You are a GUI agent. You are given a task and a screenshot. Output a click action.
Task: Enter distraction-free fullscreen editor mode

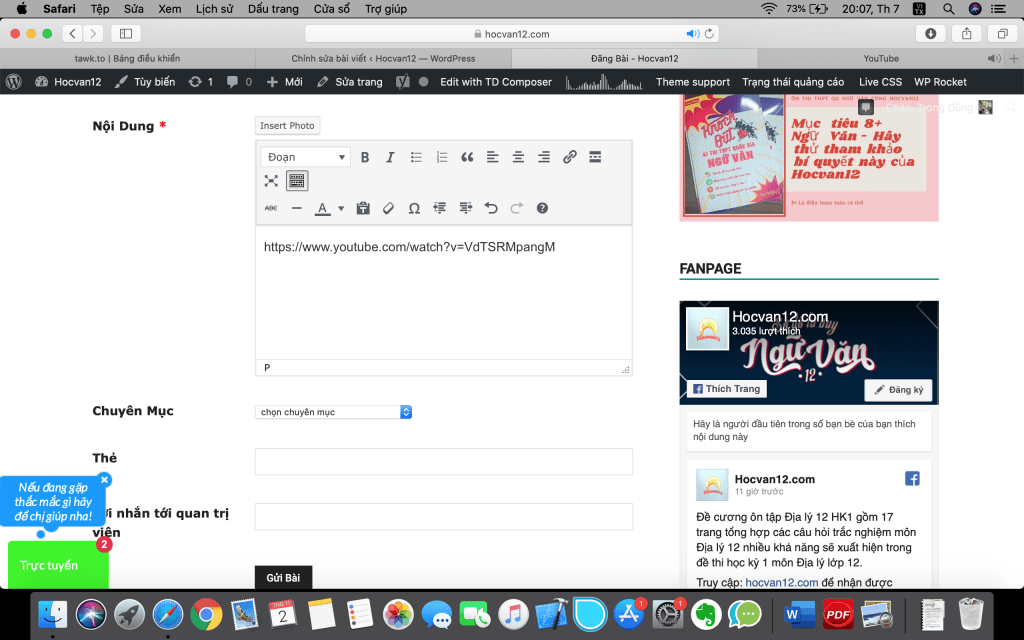(x=271, y=181)
